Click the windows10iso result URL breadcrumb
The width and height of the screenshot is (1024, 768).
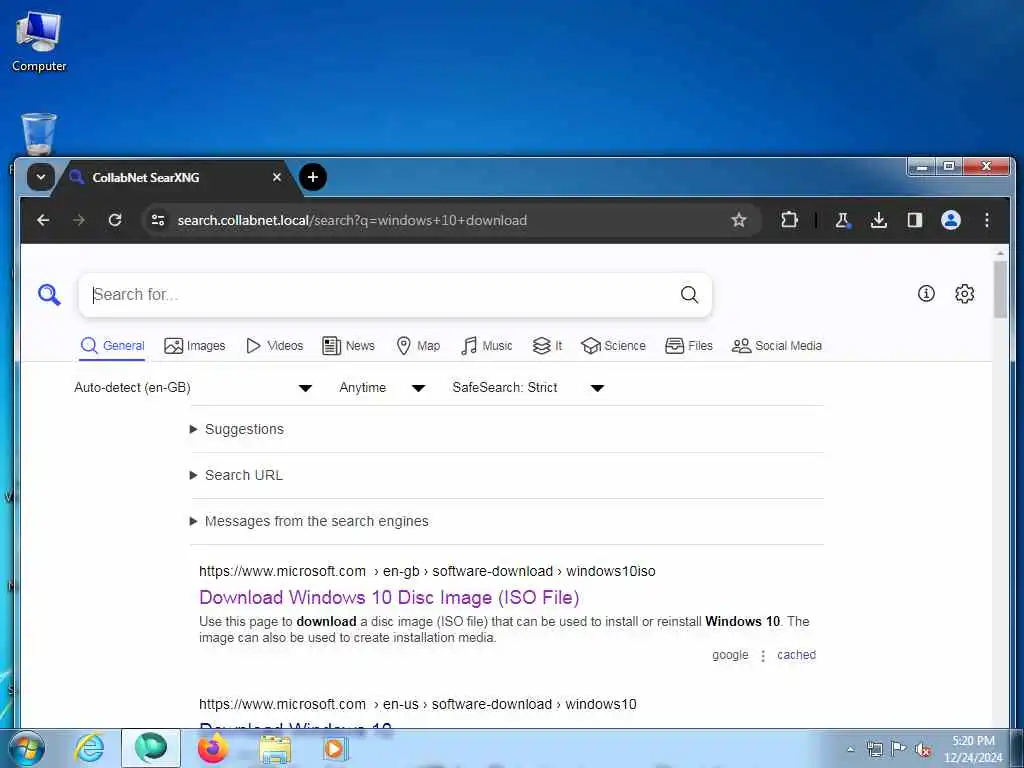427,571
